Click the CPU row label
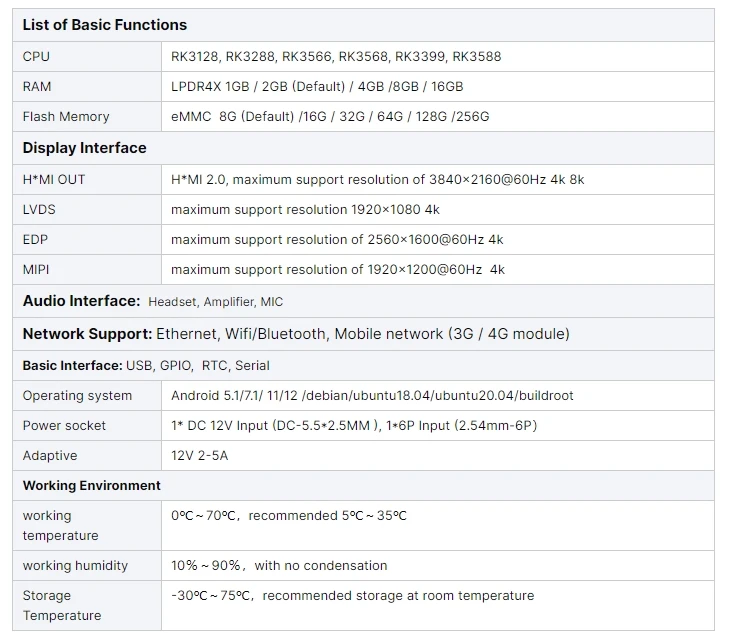The image size is (729, 644). (x=36, y=57)
